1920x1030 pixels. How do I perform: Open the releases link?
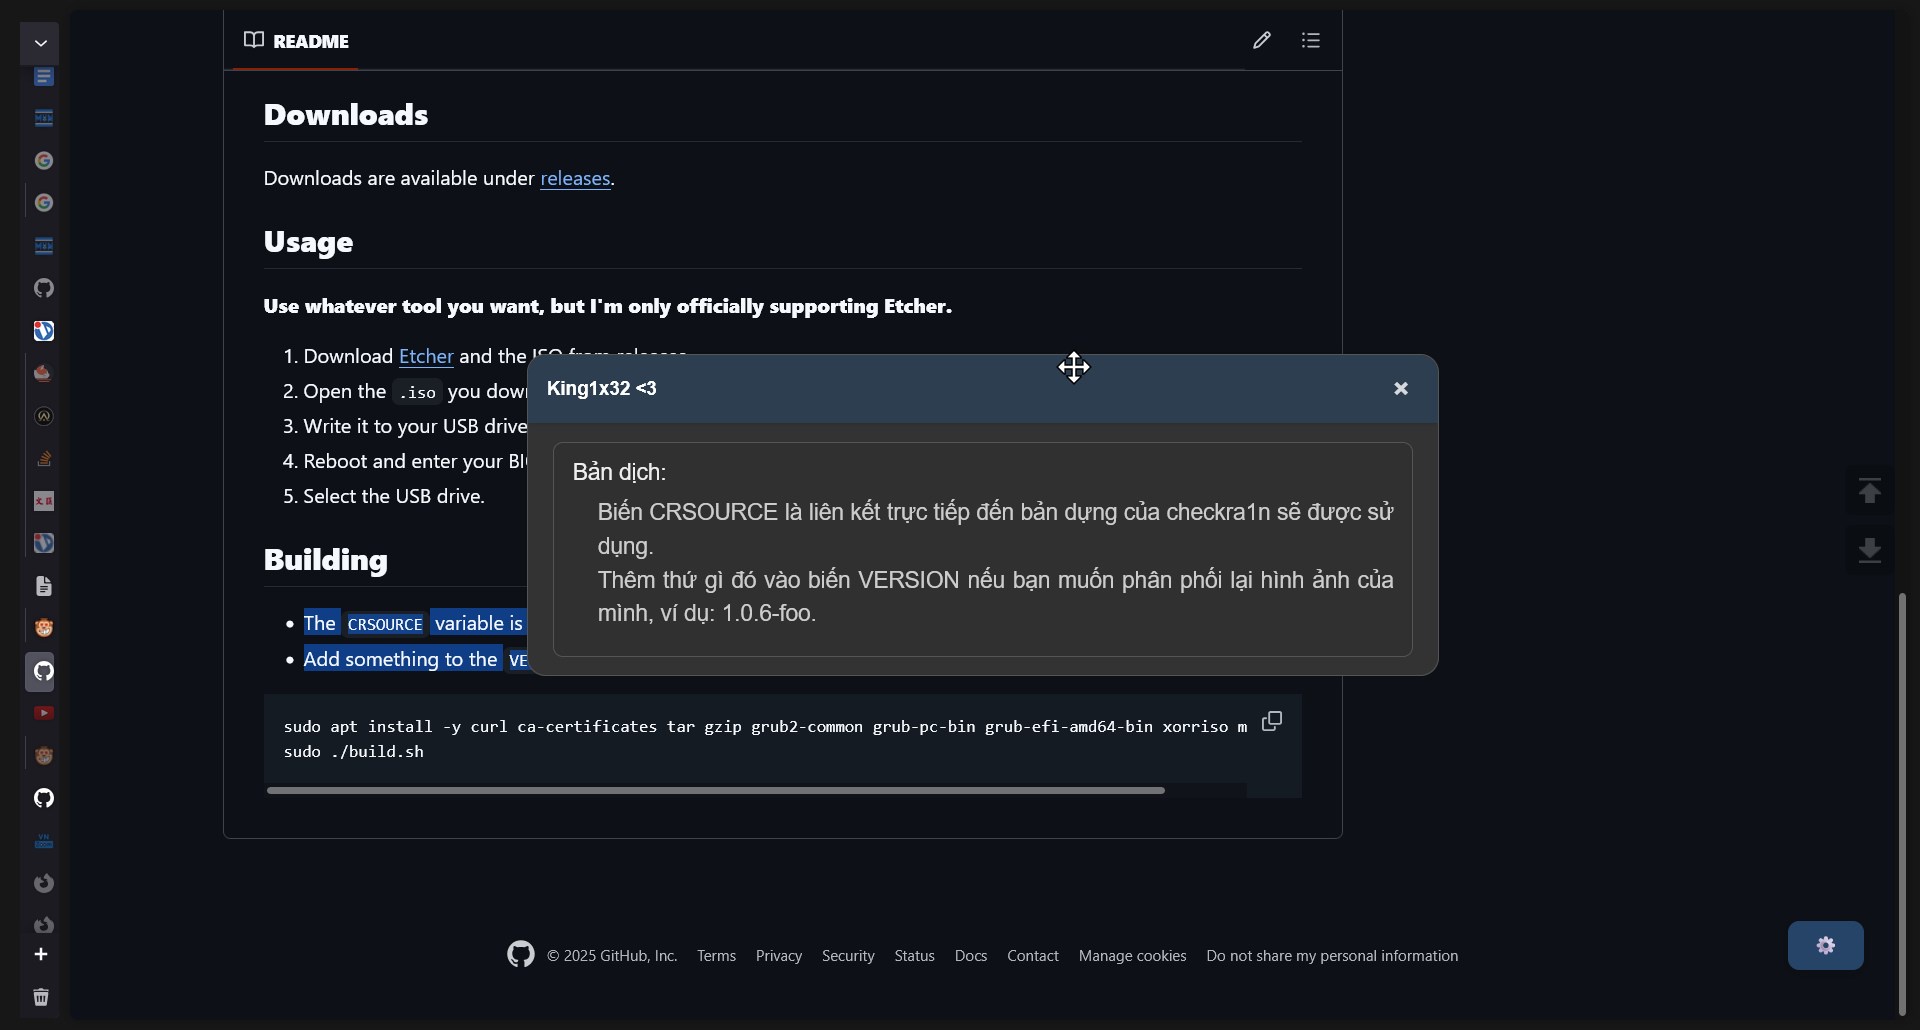pos(575,178)
